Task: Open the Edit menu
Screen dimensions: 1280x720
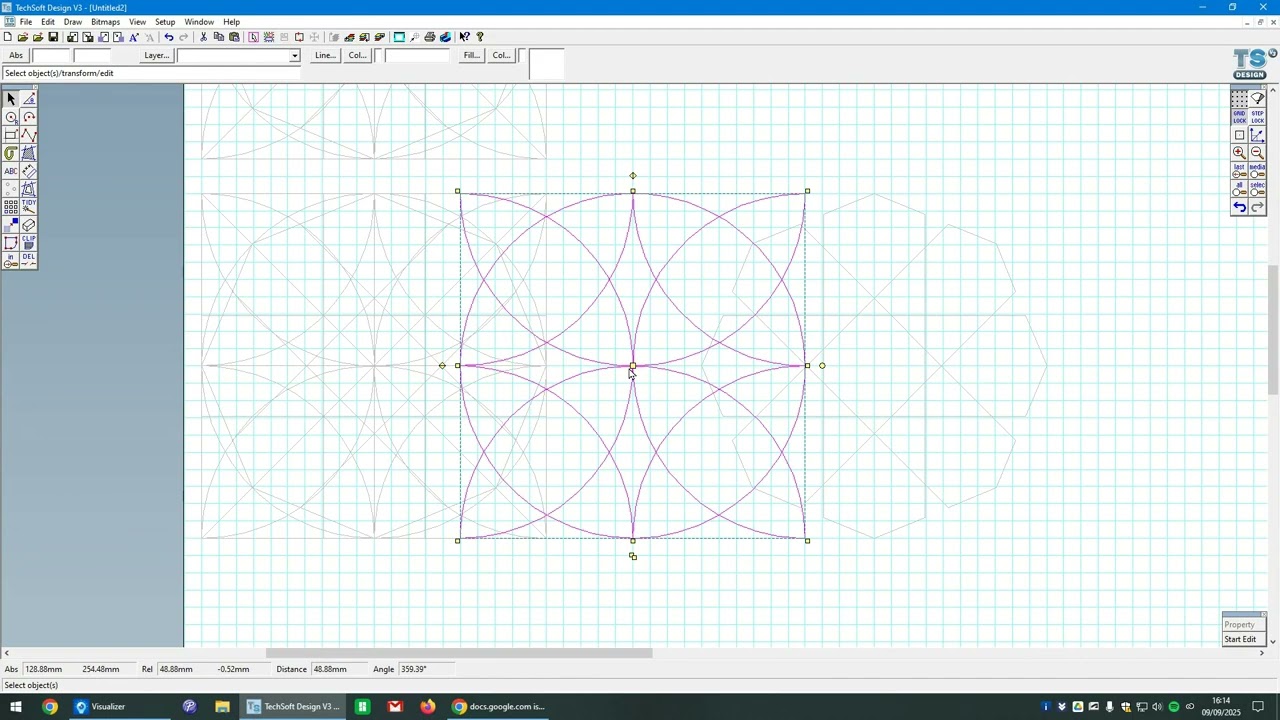Action: pos(48,22)
